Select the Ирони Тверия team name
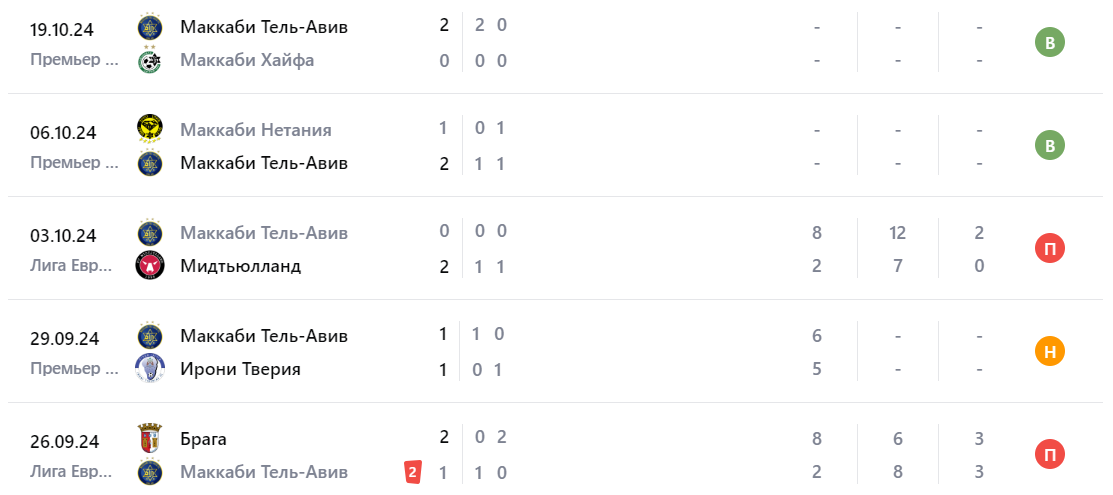The height and width of the screenshot is (495, 1113). pos(240,369)
